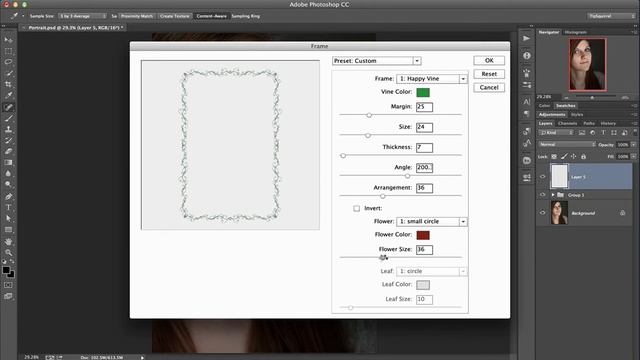This screenshot has height=360, width=640.
Task: Select the Quick Selection tool
Action: [8, 73]
